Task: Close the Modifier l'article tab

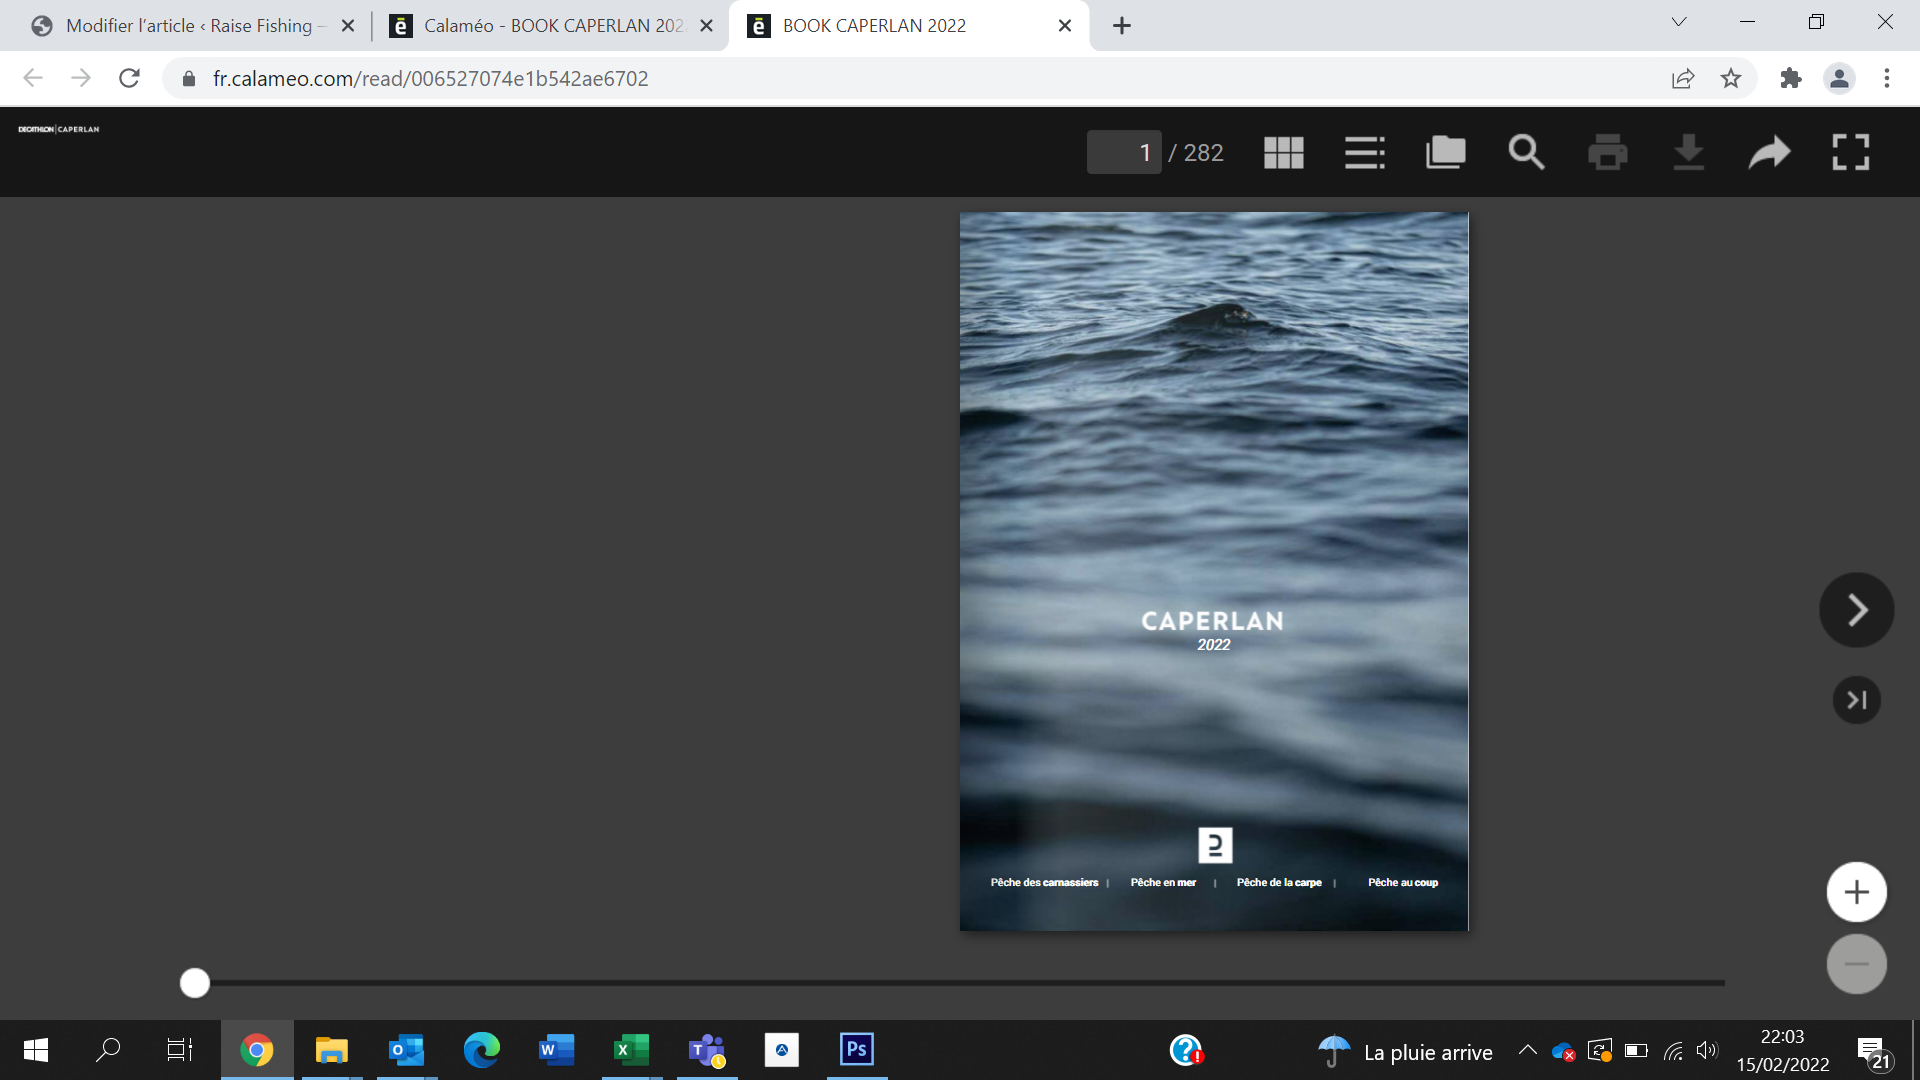Action: click(348, 26)
